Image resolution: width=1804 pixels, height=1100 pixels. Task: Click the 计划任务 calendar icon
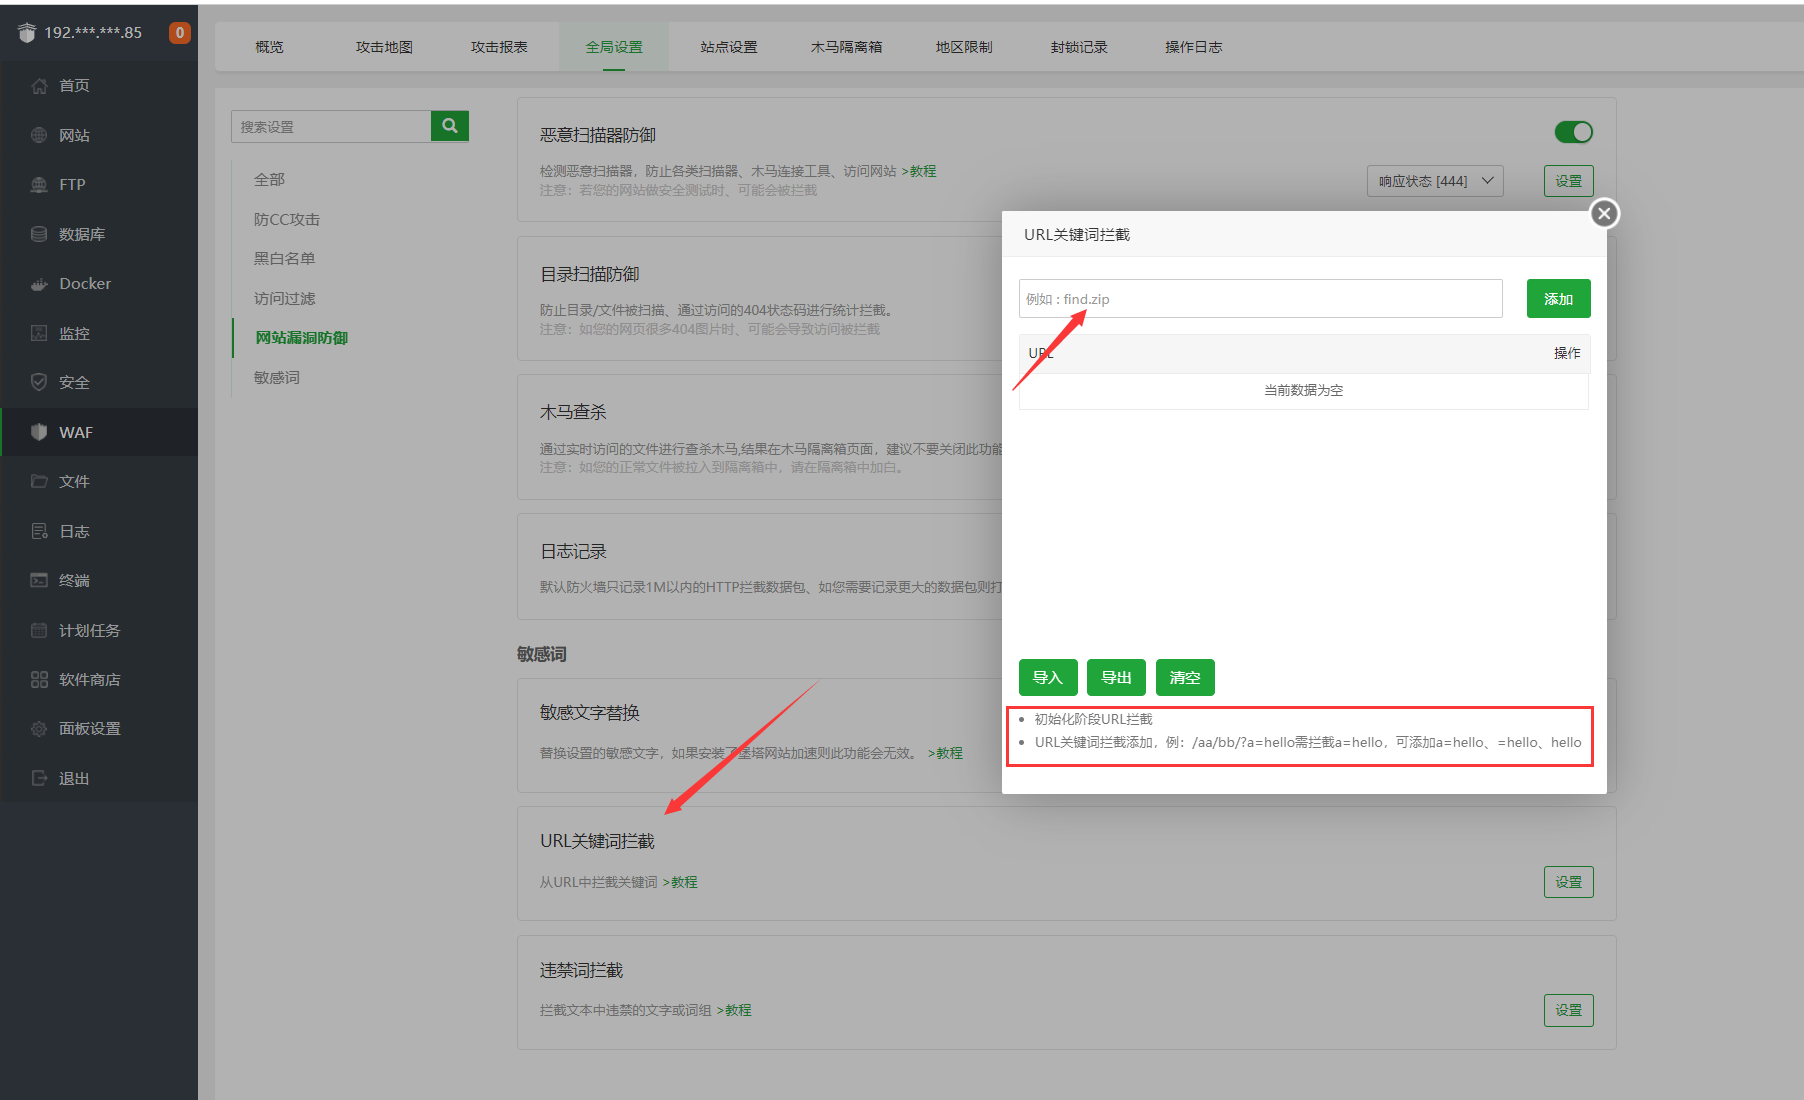point(39,630)
